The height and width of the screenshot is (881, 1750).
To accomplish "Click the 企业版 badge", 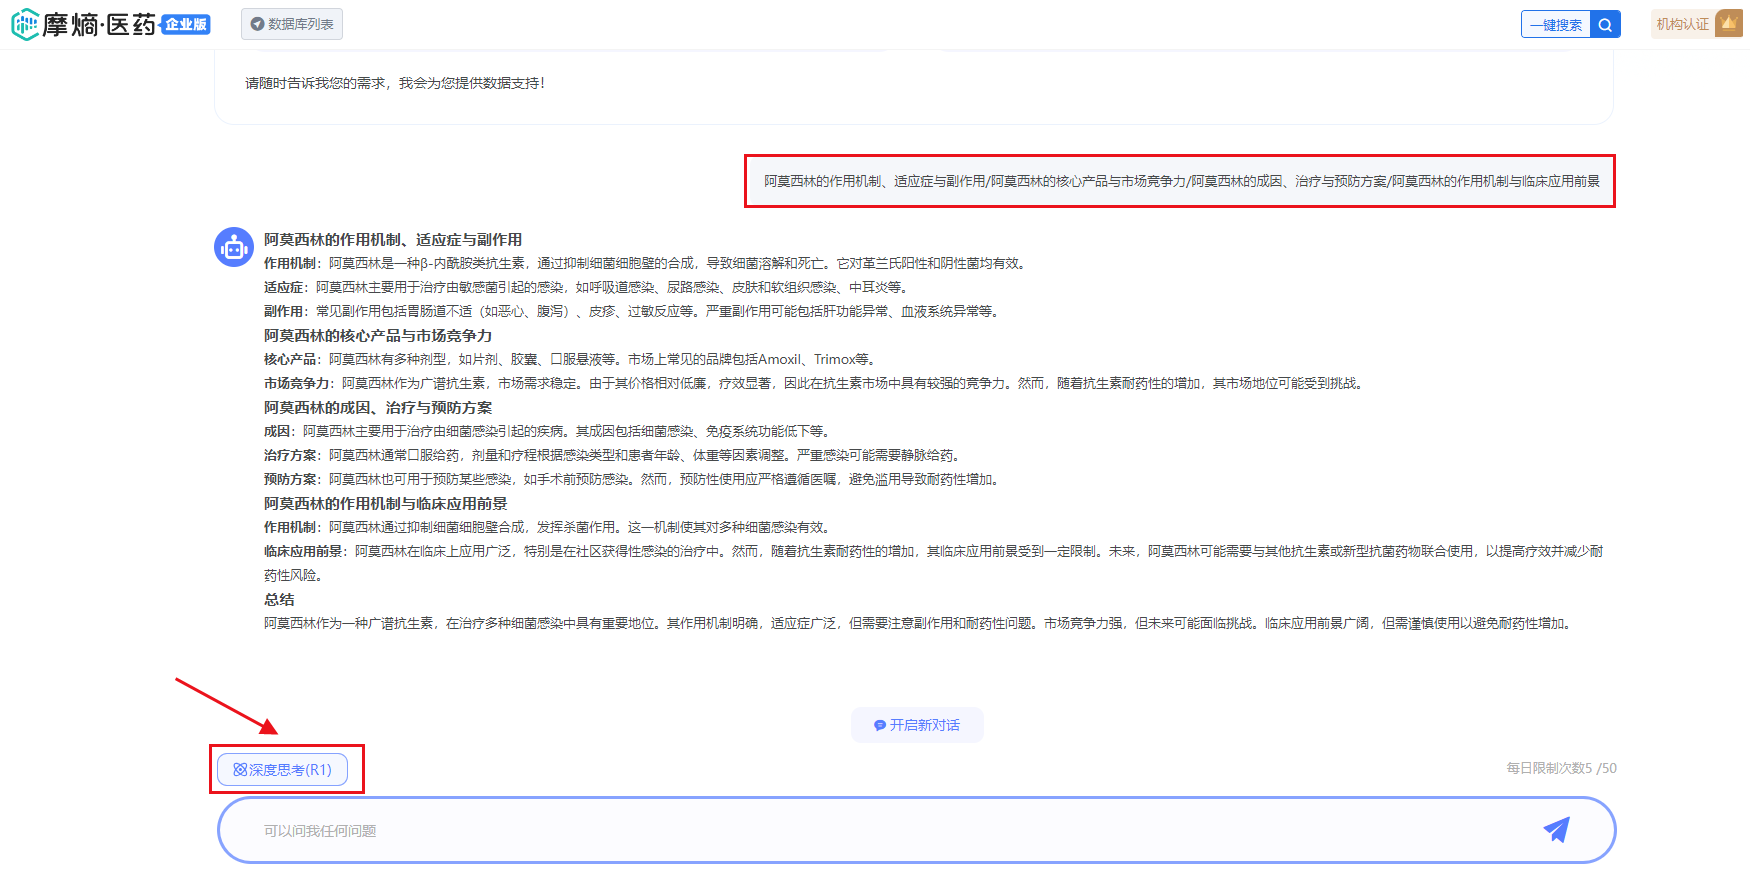I will [x=186, y=24].
